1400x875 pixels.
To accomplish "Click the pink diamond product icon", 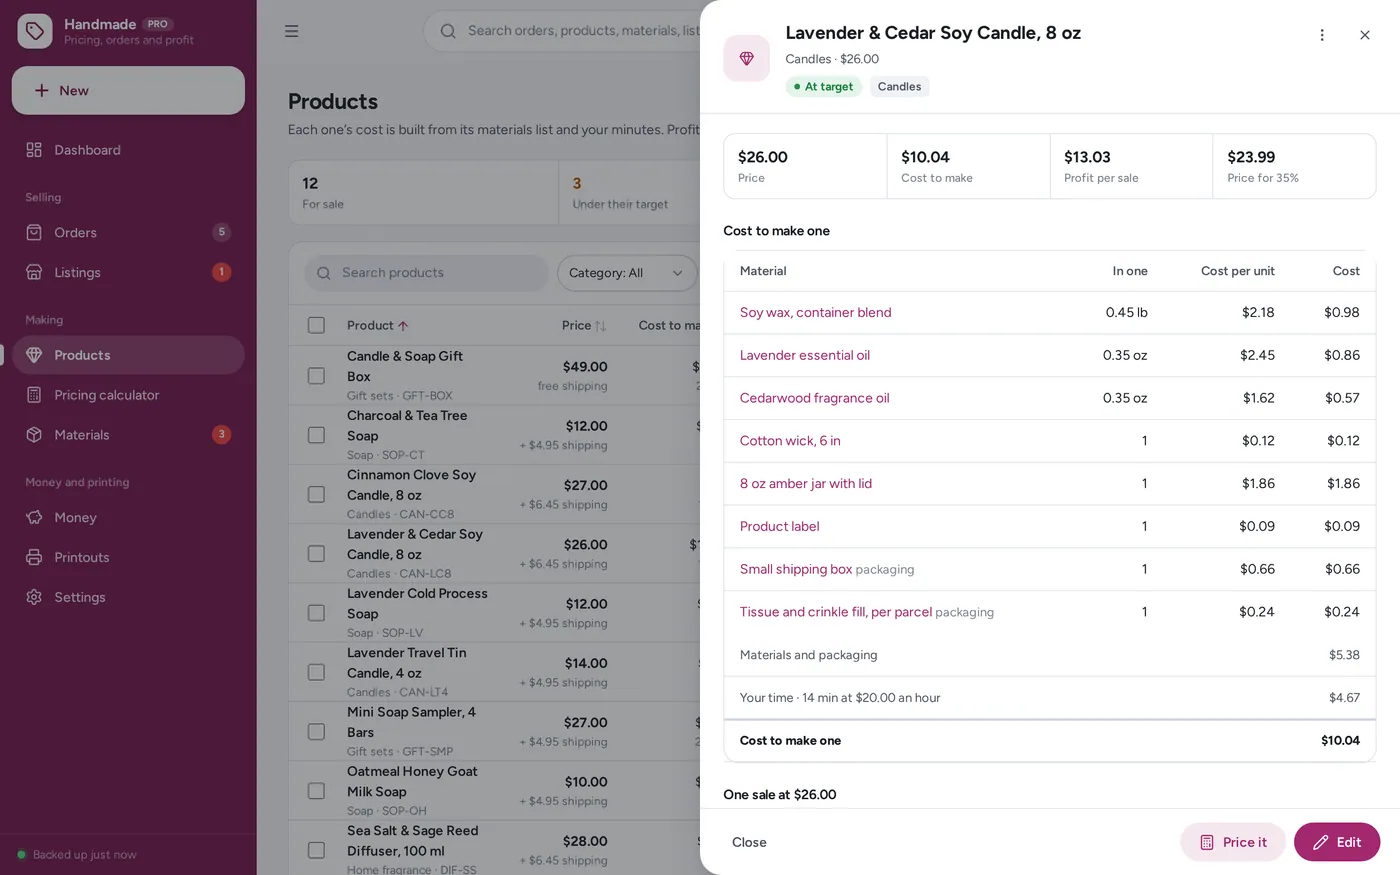I will point(746,58).
